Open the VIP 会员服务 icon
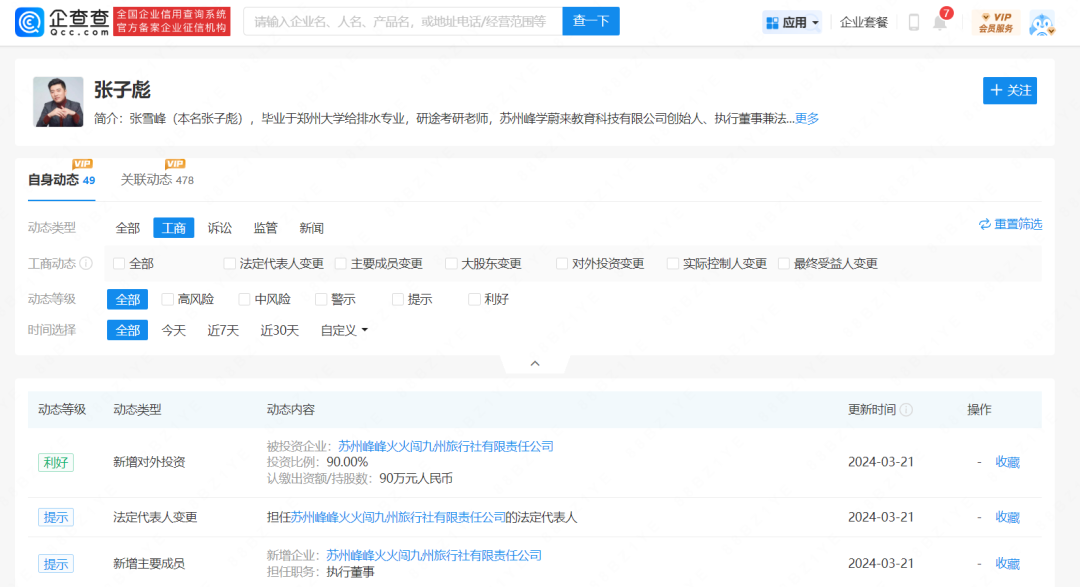Viewport: 1080px width, 587px height. [x=997, y=21]
